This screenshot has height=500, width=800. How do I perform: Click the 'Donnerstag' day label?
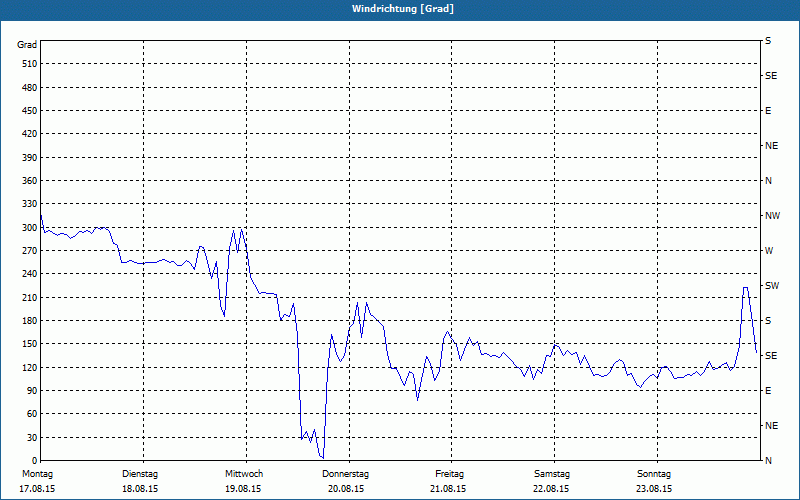(345, 474)
